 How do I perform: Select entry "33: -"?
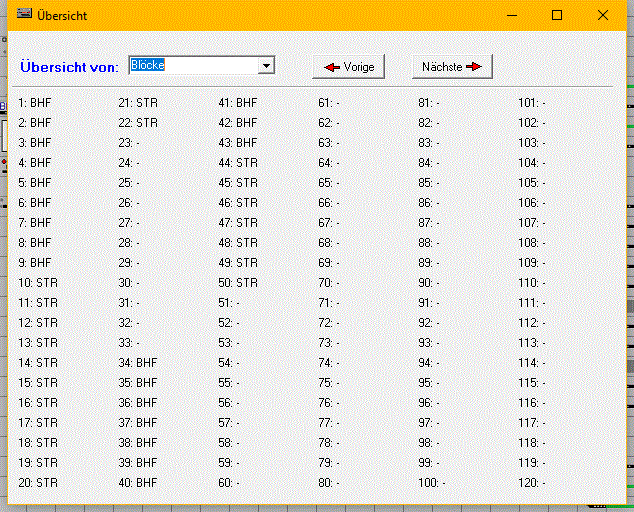click(129, 343)
